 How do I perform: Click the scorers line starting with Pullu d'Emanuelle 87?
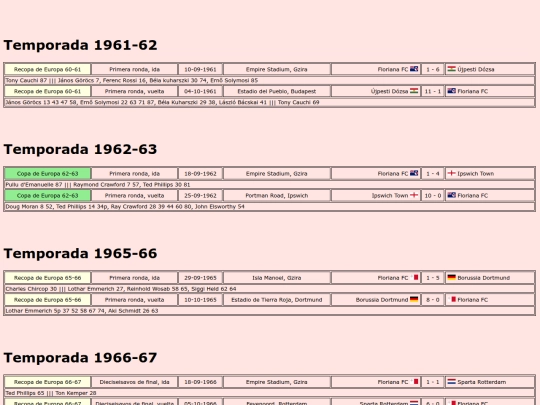tap(269, 185)
